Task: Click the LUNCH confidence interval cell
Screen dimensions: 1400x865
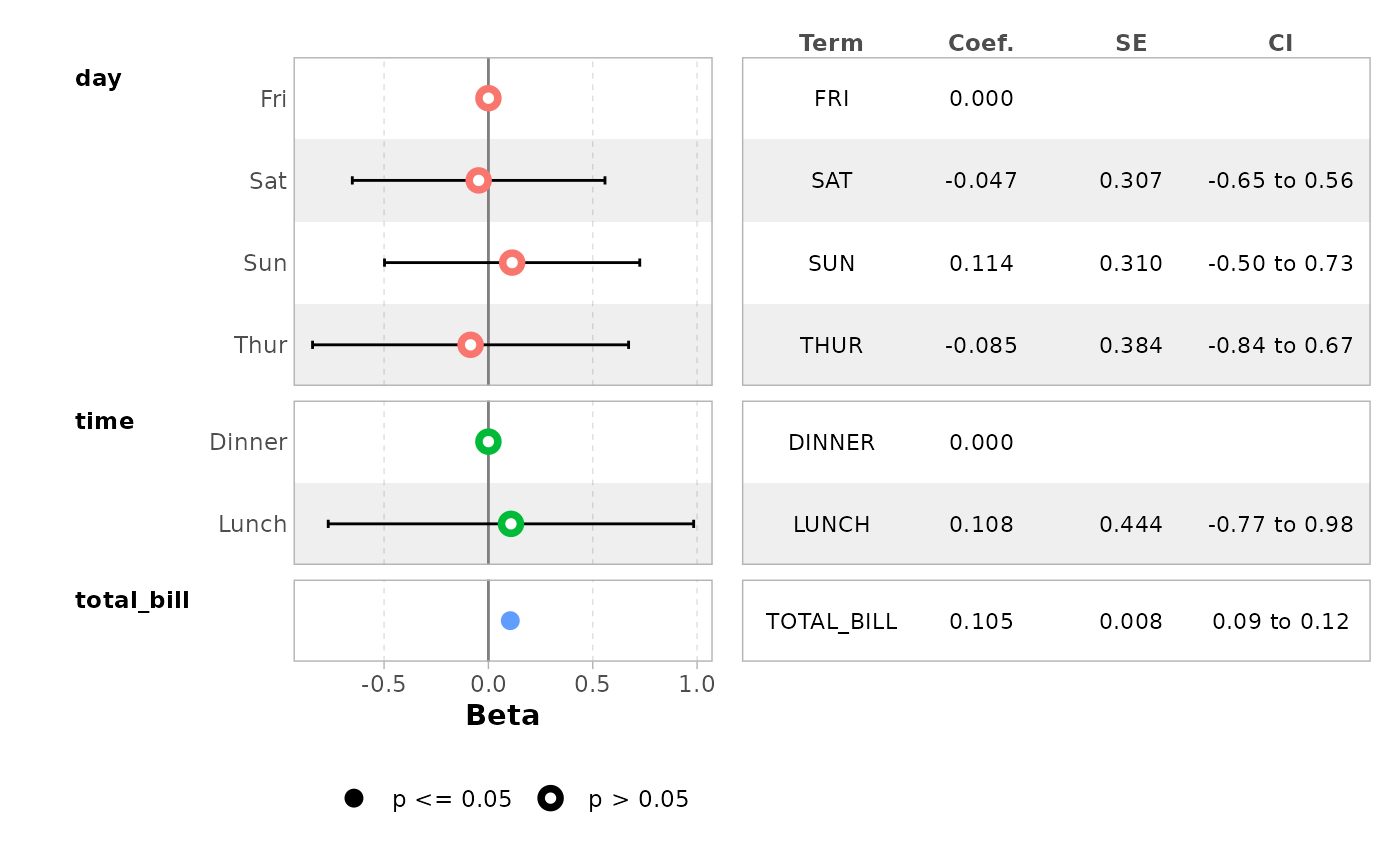Action: 1281,525
